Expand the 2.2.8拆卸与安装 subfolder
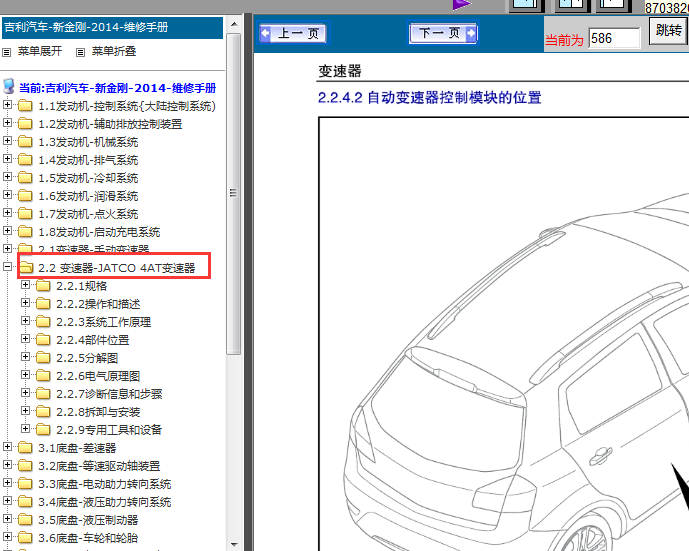The height and width of the screenshot is (551, 689). coord(25,411)
